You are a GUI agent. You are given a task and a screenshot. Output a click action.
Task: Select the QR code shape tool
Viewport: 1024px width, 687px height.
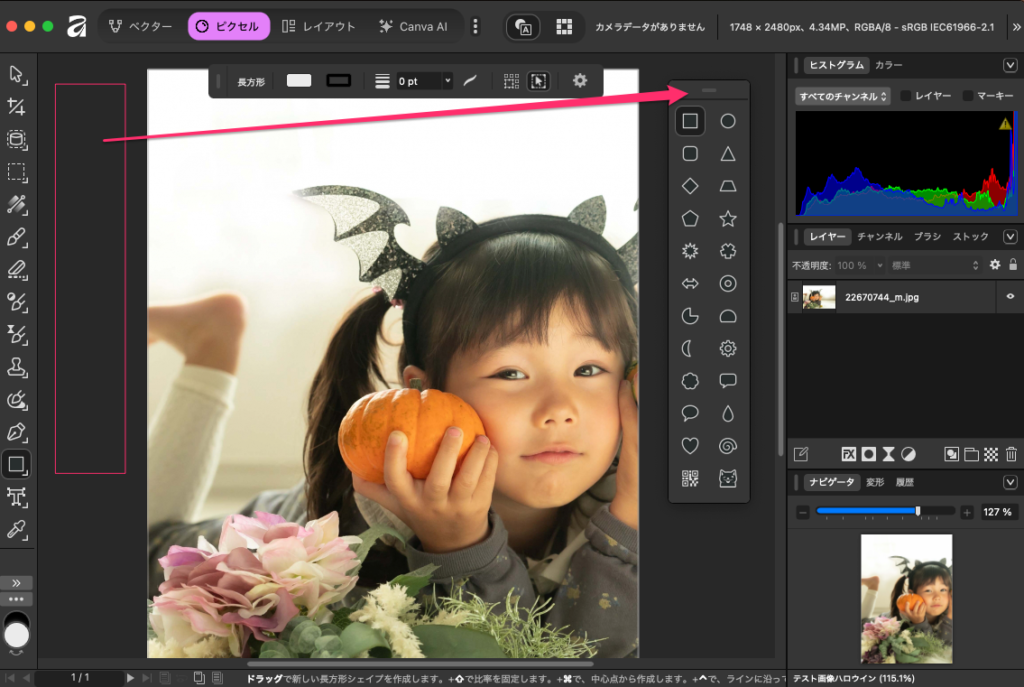[x=690, y=479]
